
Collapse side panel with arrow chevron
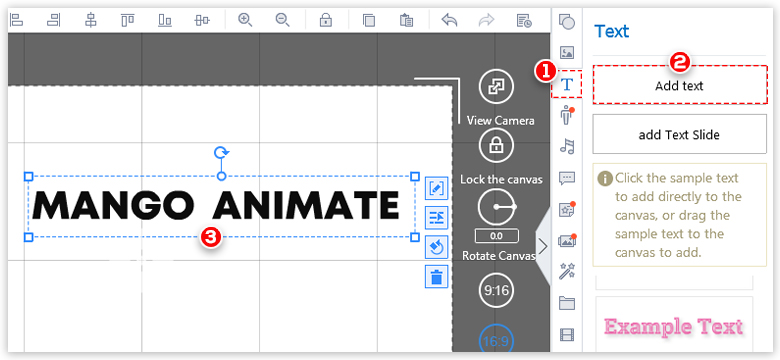point(543,246)
